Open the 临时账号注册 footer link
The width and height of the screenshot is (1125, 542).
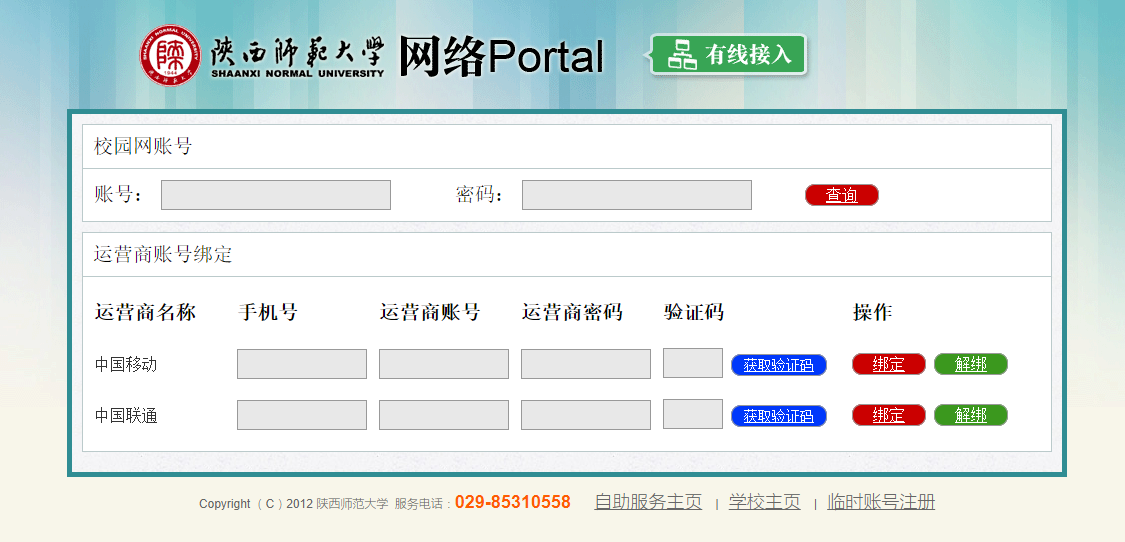pos(880,502)
